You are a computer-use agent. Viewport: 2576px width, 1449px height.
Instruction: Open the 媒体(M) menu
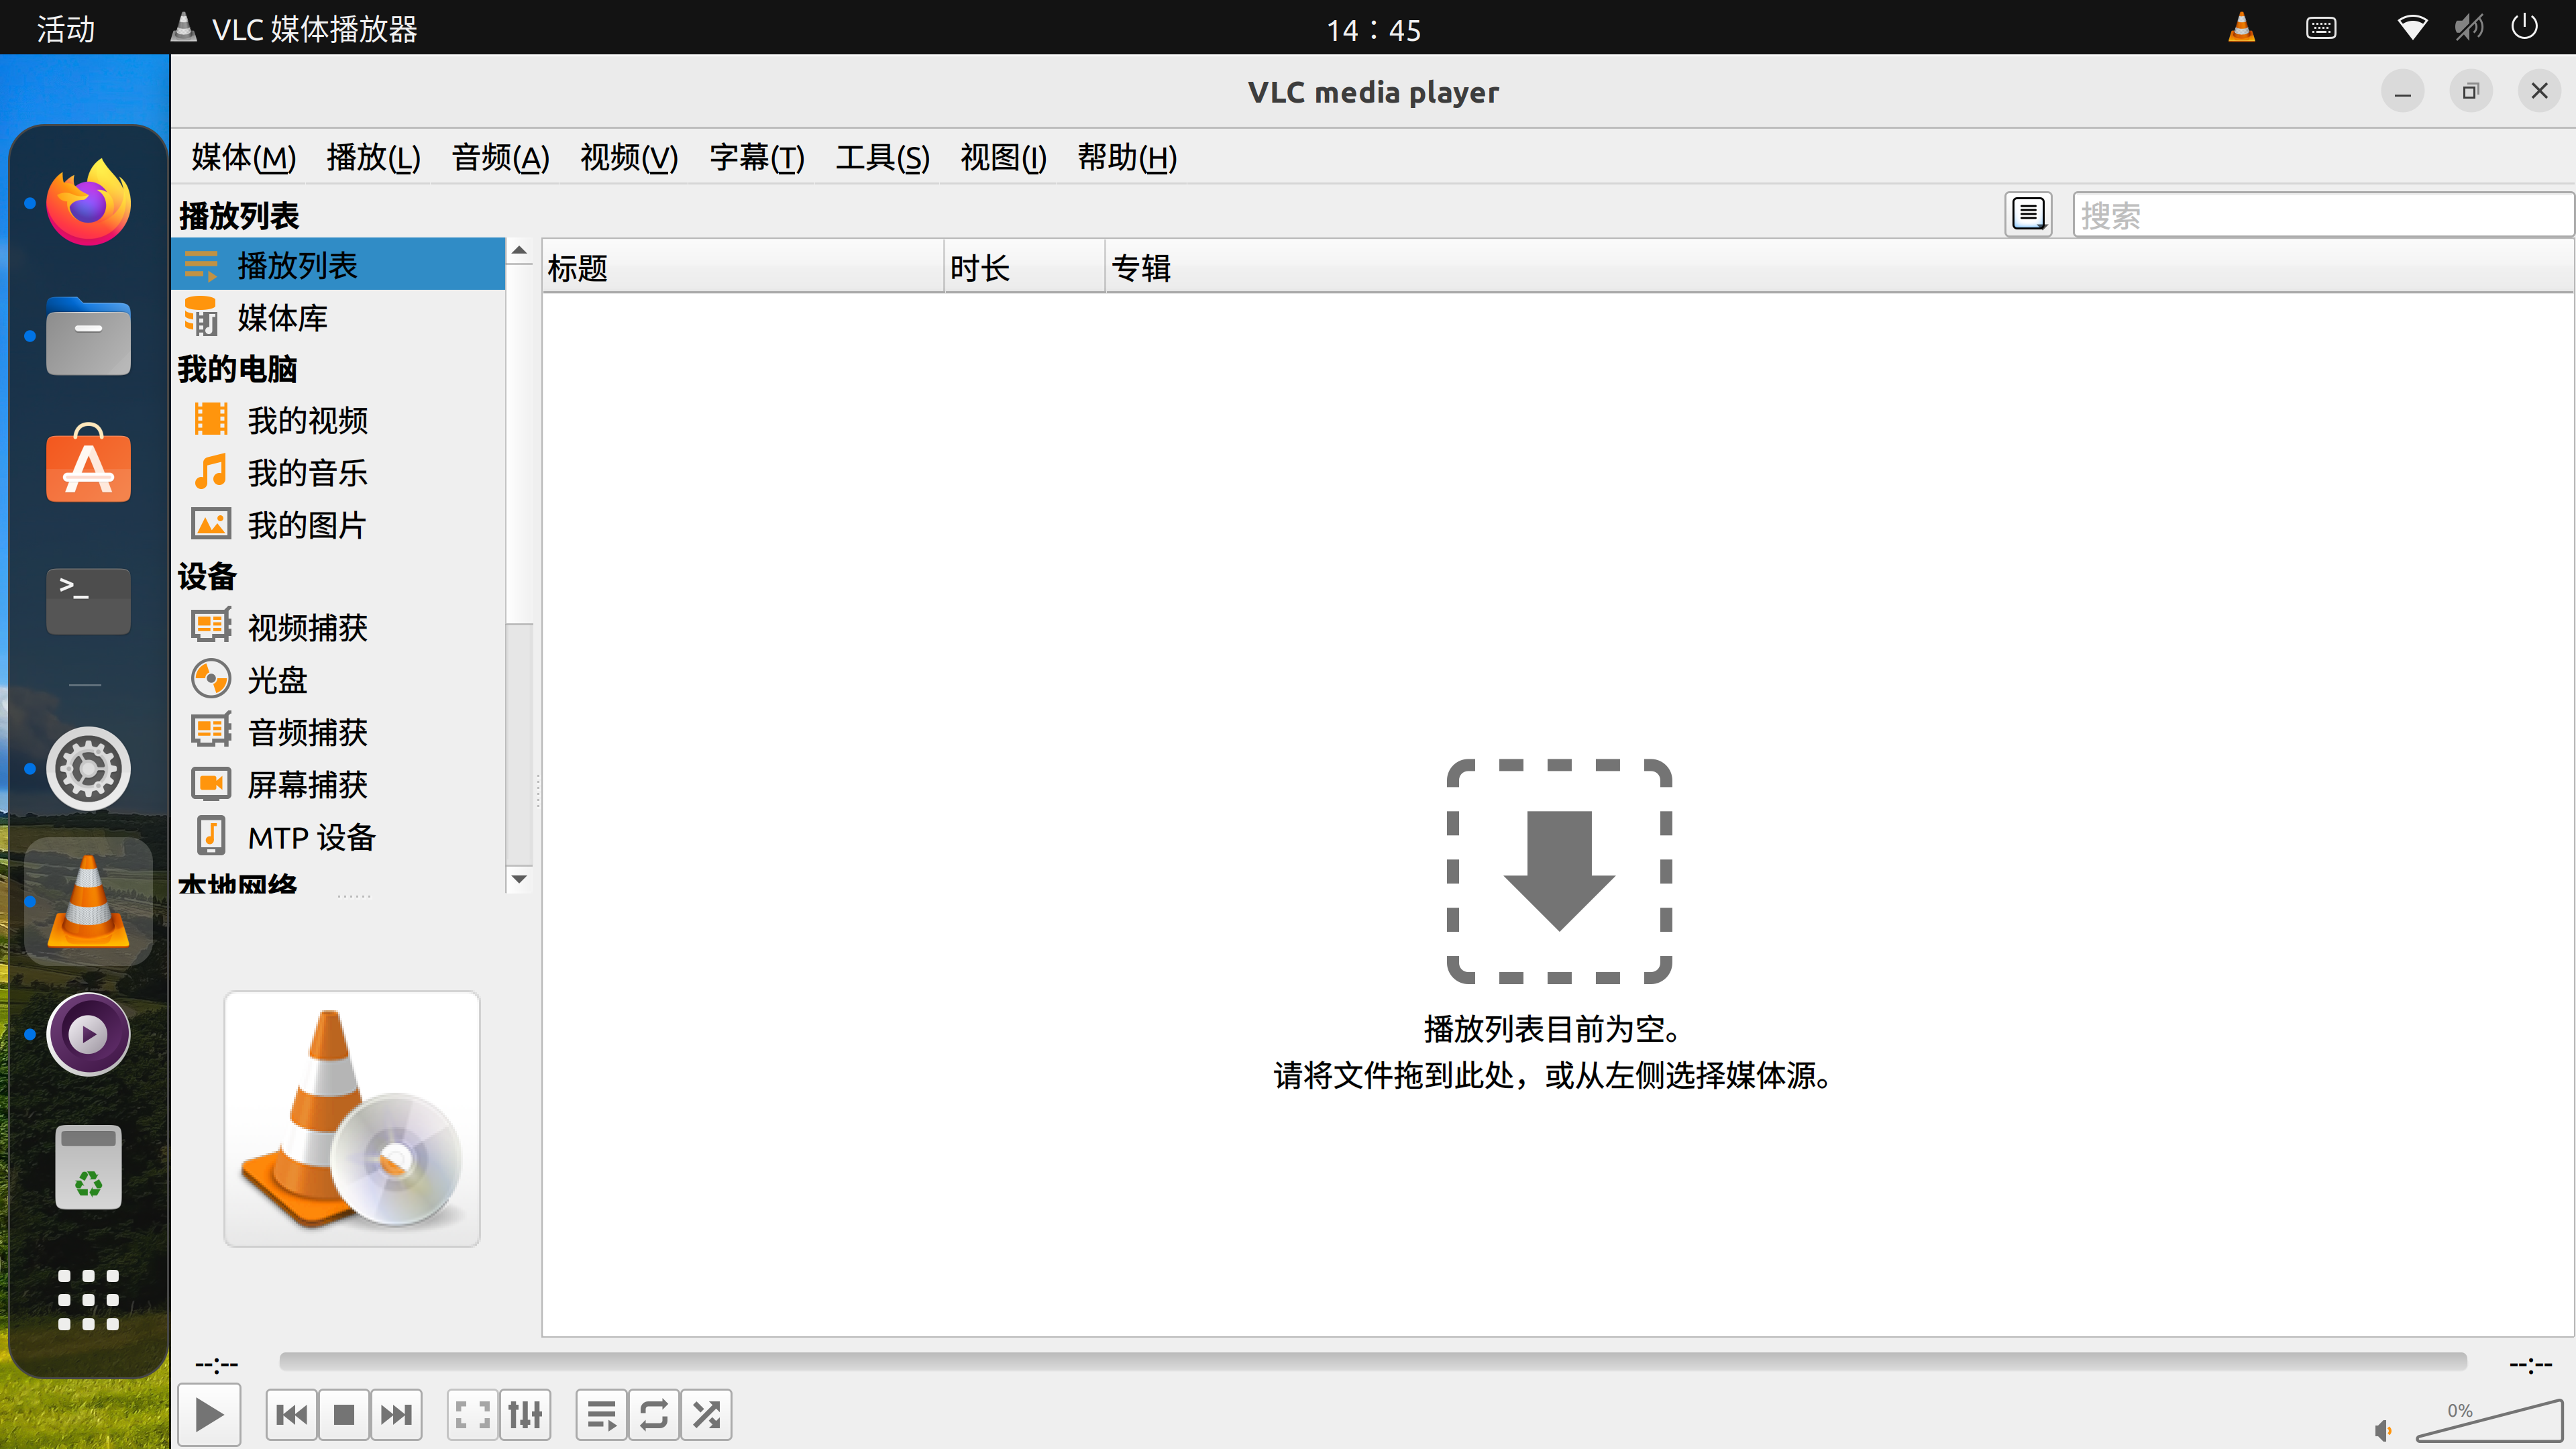(242, 158)
